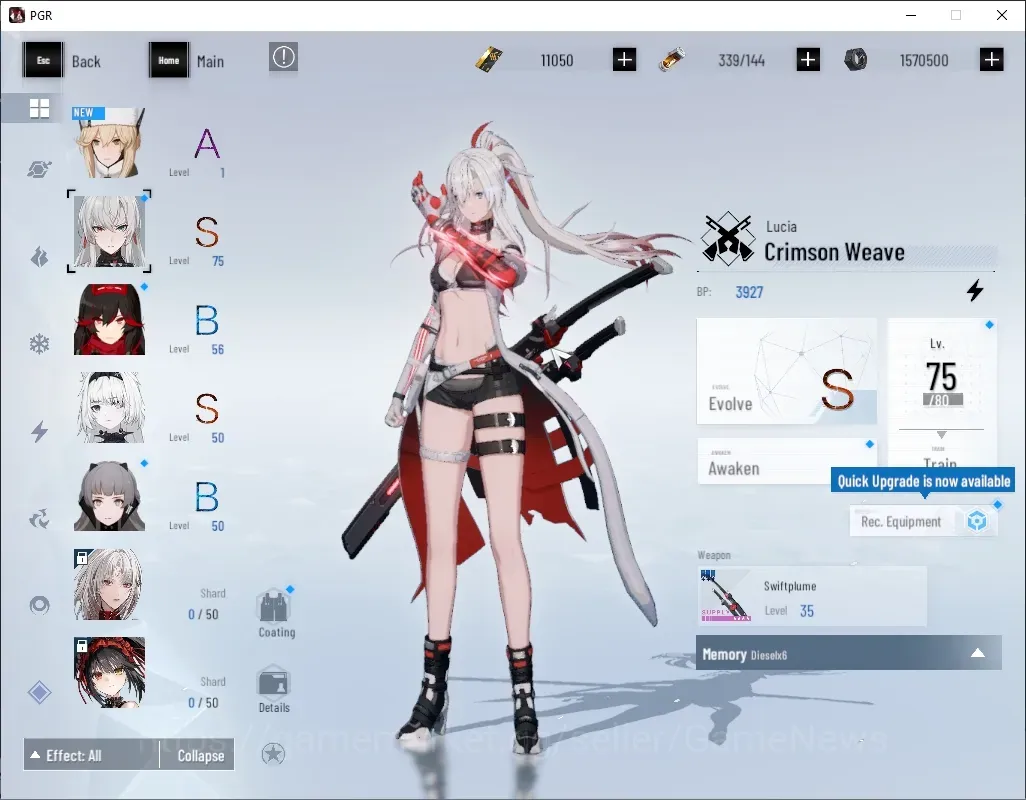Collapse the character list

click(x=200, y=756)
